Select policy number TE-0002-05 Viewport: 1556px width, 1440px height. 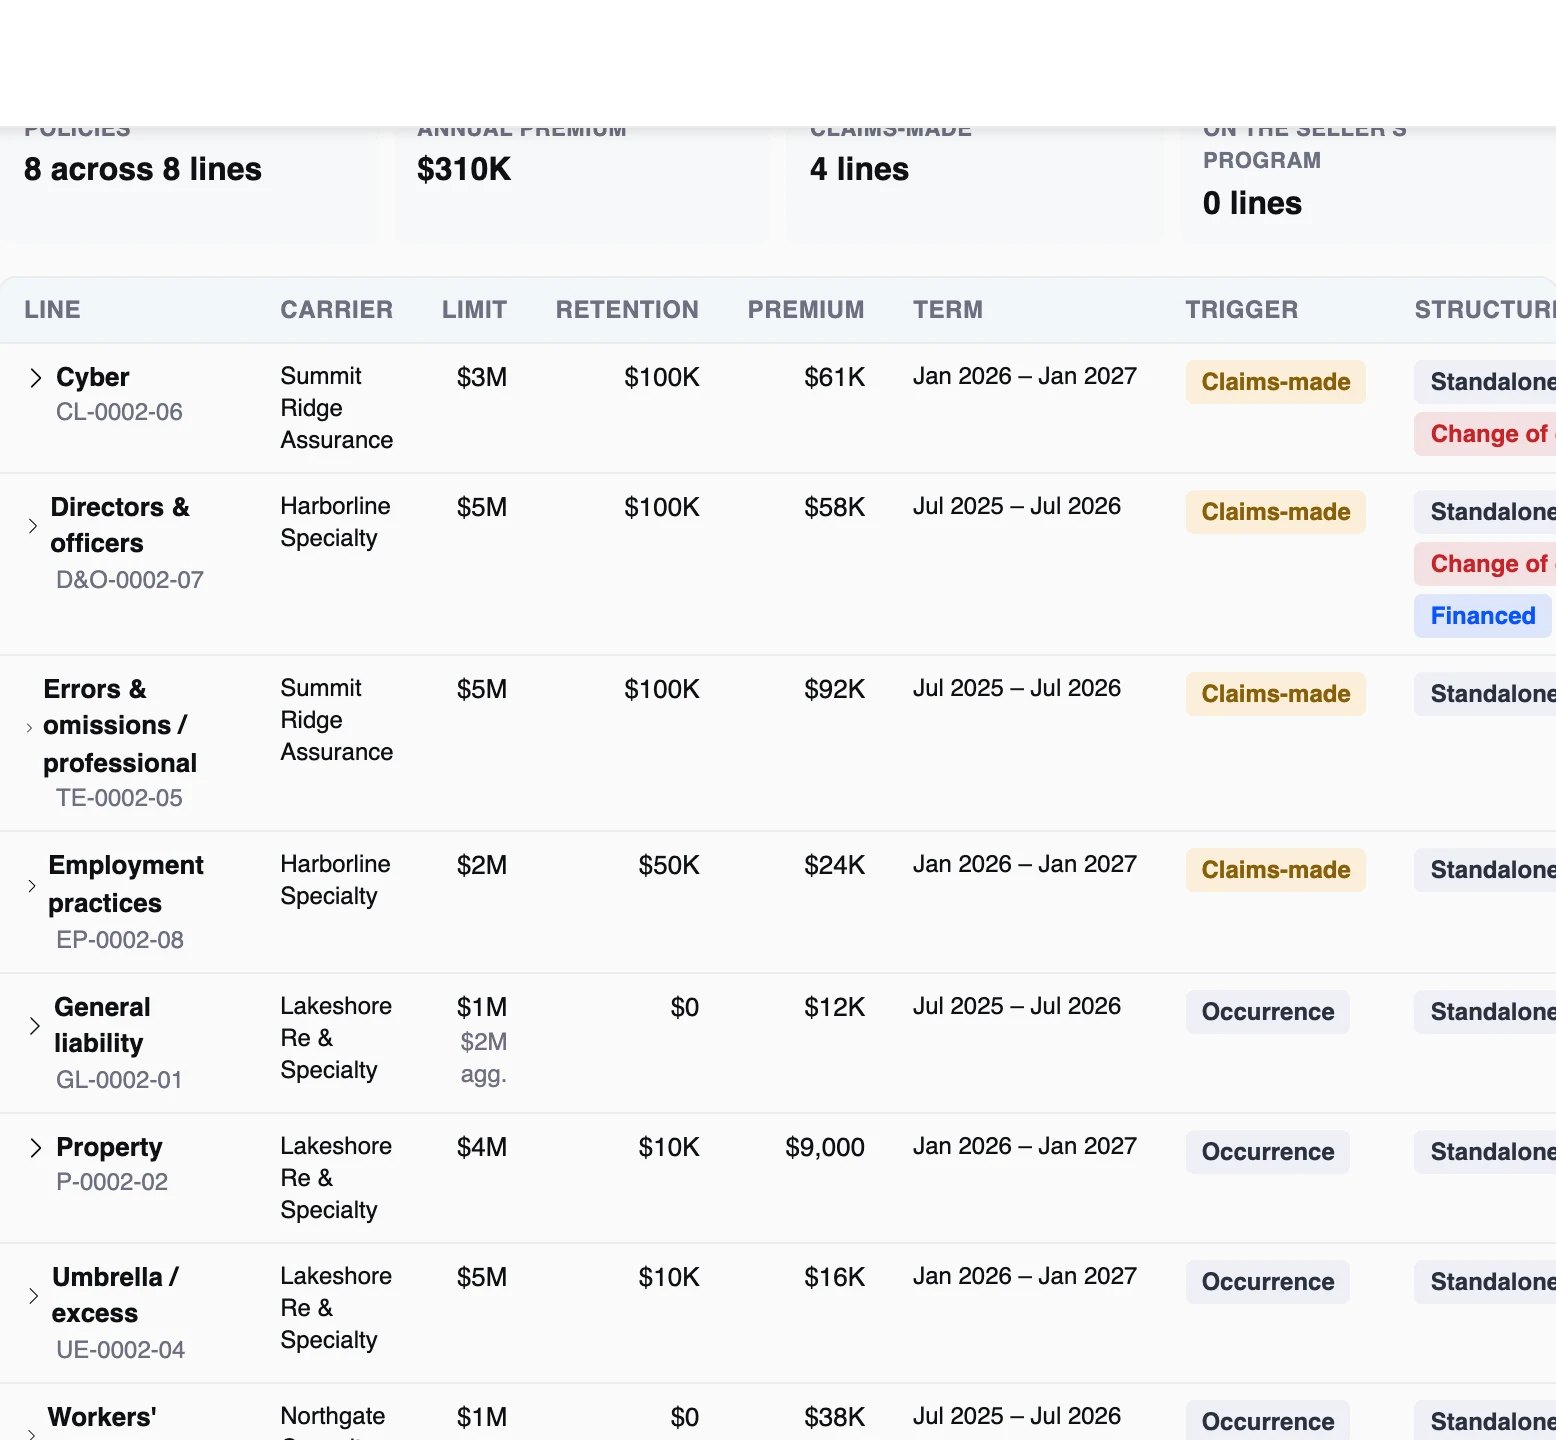point(119,798)
